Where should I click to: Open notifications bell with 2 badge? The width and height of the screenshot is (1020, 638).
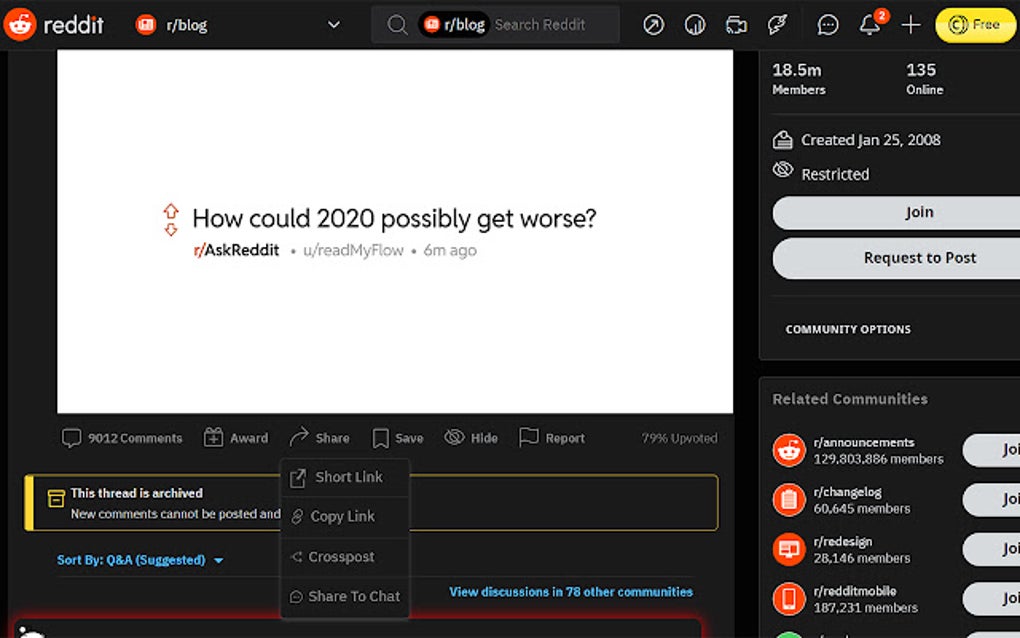(x=870, y=25)
